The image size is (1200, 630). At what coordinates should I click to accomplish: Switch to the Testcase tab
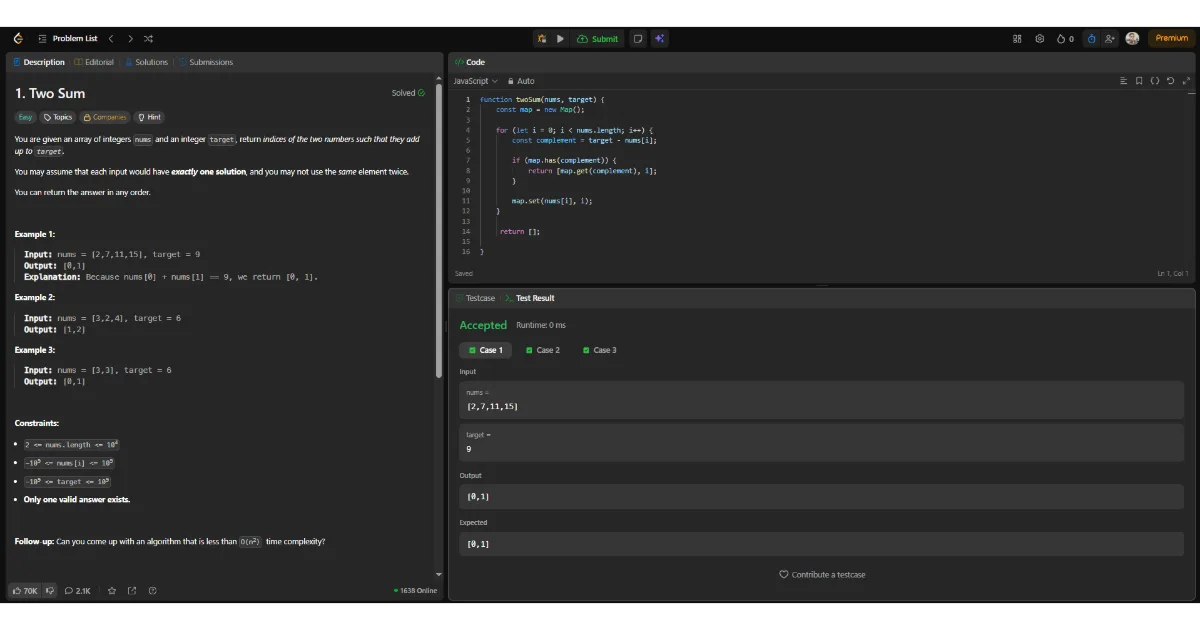click(x=475, y=298)
